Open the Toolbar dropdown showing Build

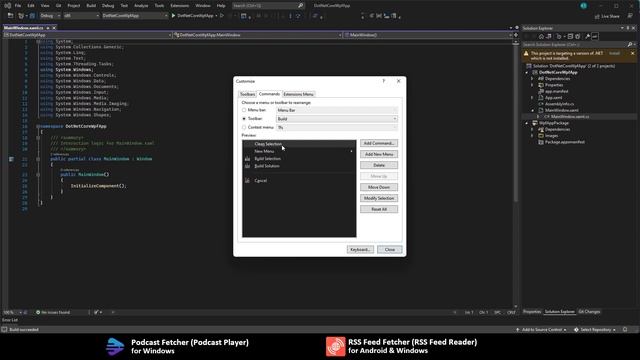click(337, 119)
